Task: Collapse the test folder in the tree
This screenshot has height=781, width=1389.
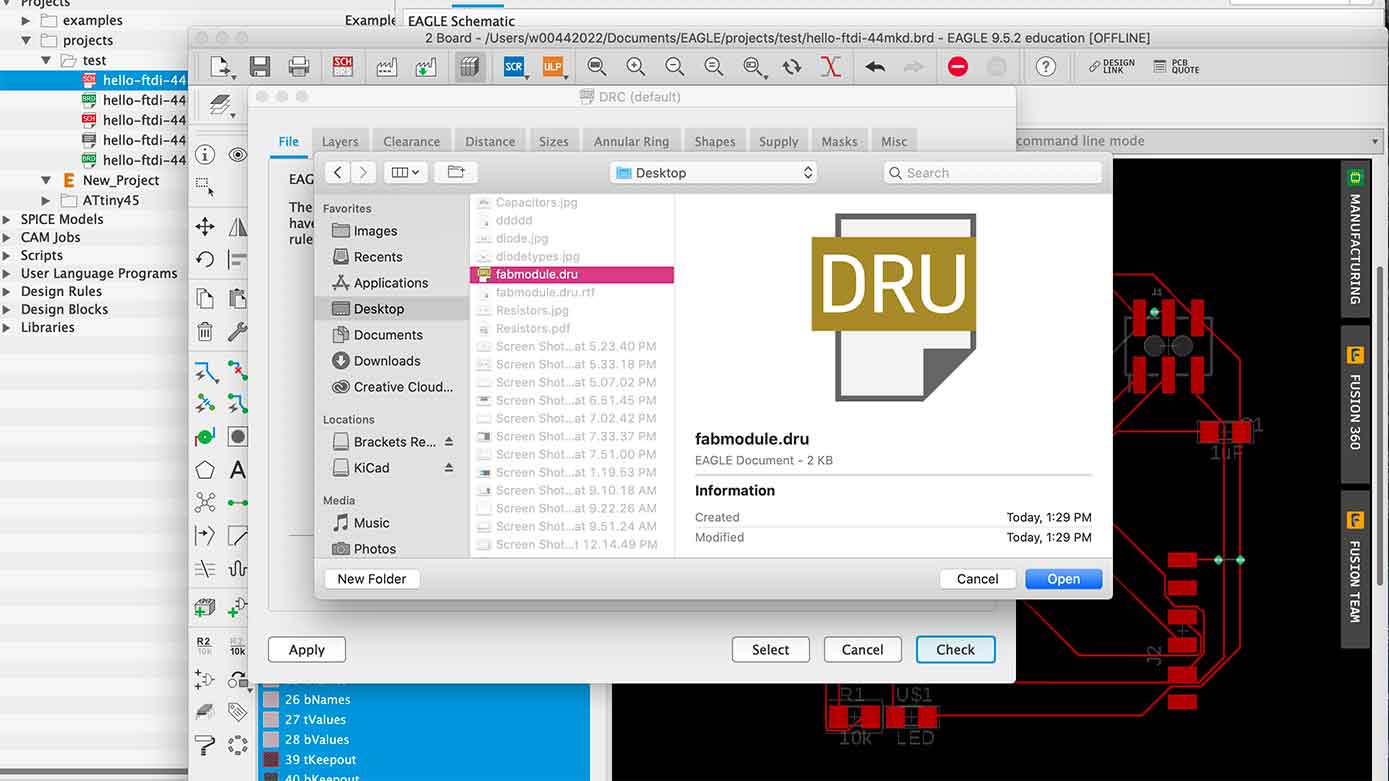Action: pyautogui.click(x=46, y=60)
